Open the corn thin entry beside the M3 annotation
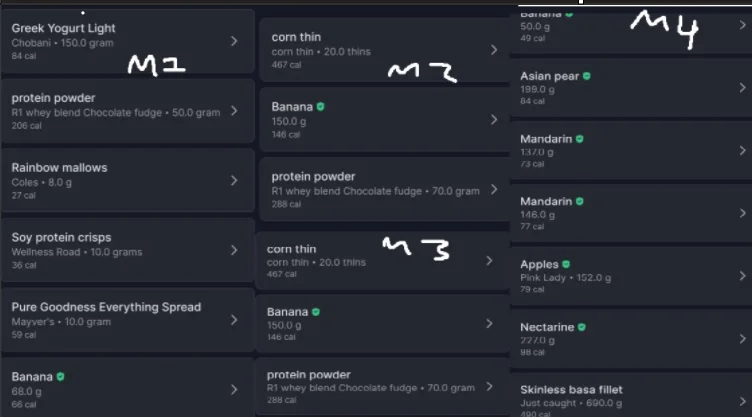The width and height of the screenshot is (752, 417). [x=382, y=261]
